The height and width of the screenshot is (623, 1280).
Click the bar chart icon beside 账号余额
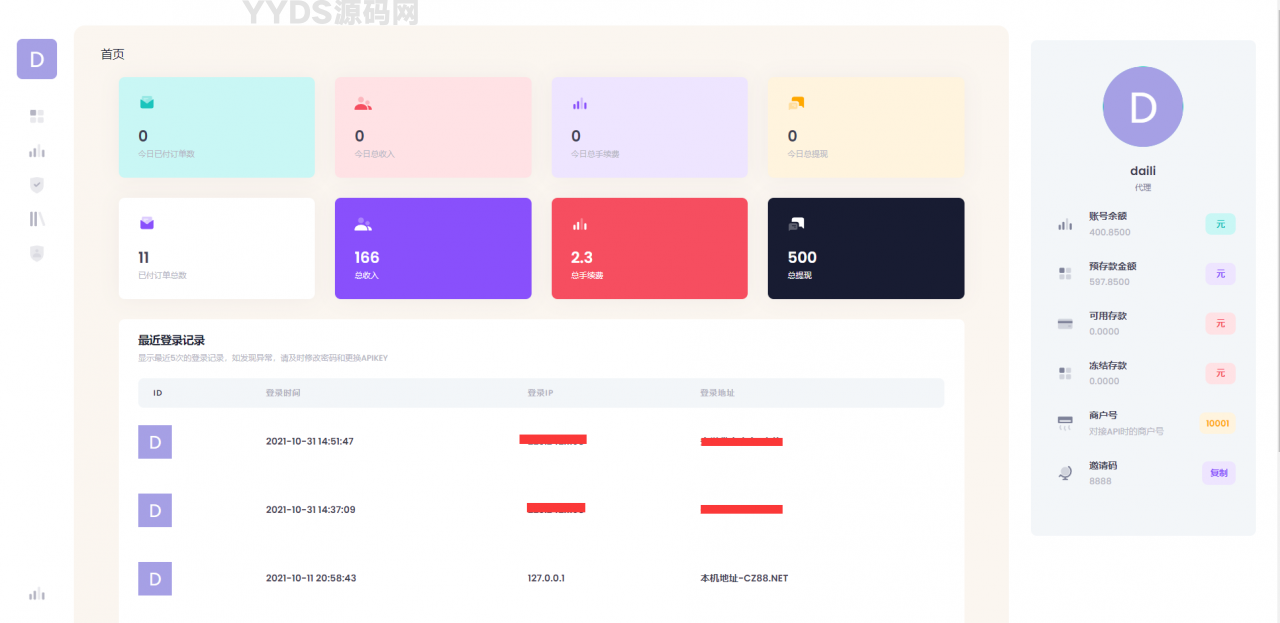coord(1065,224)
